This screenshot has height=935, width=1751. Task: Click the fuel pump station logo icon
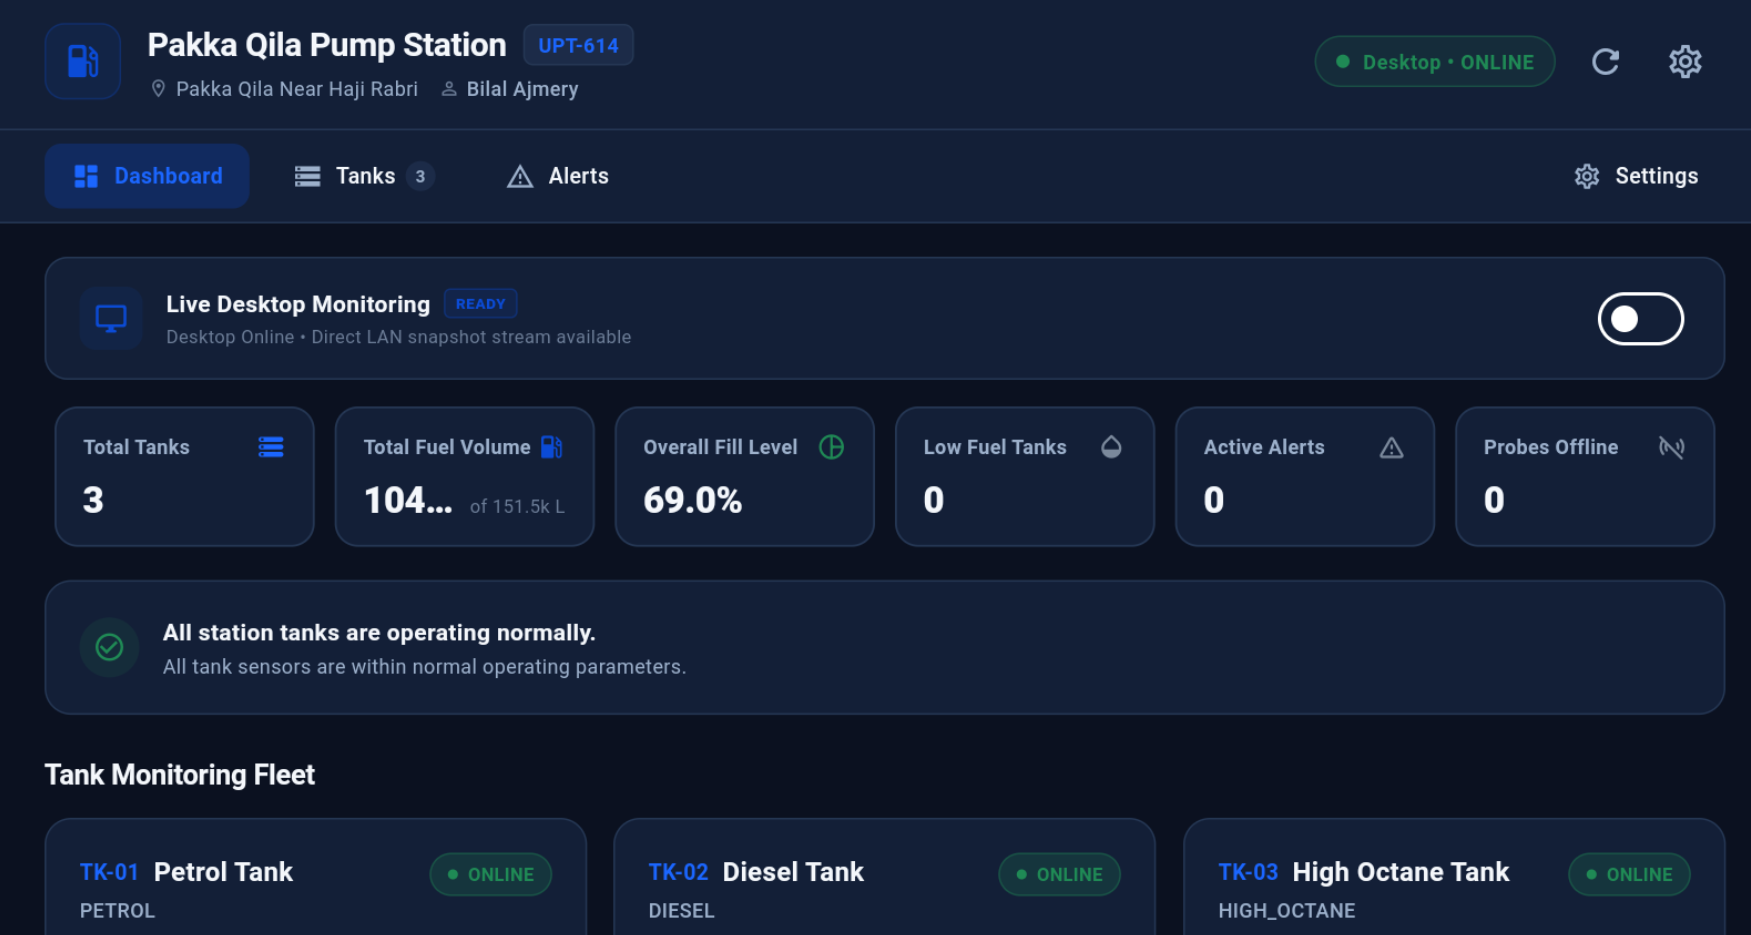click(83, 61)
